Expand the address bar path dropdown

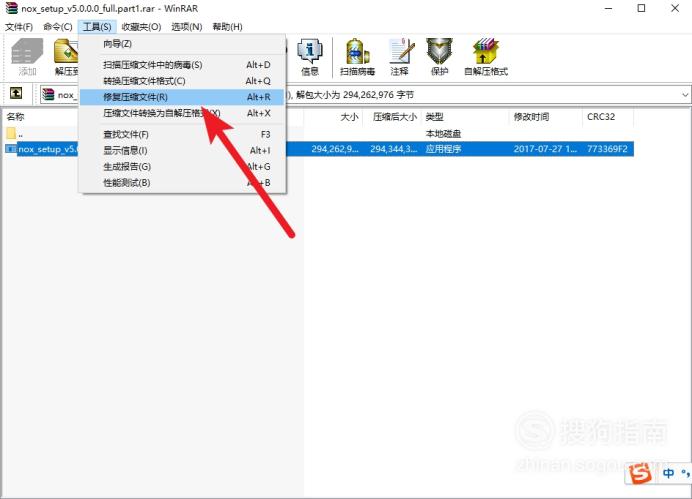(684, 95)
